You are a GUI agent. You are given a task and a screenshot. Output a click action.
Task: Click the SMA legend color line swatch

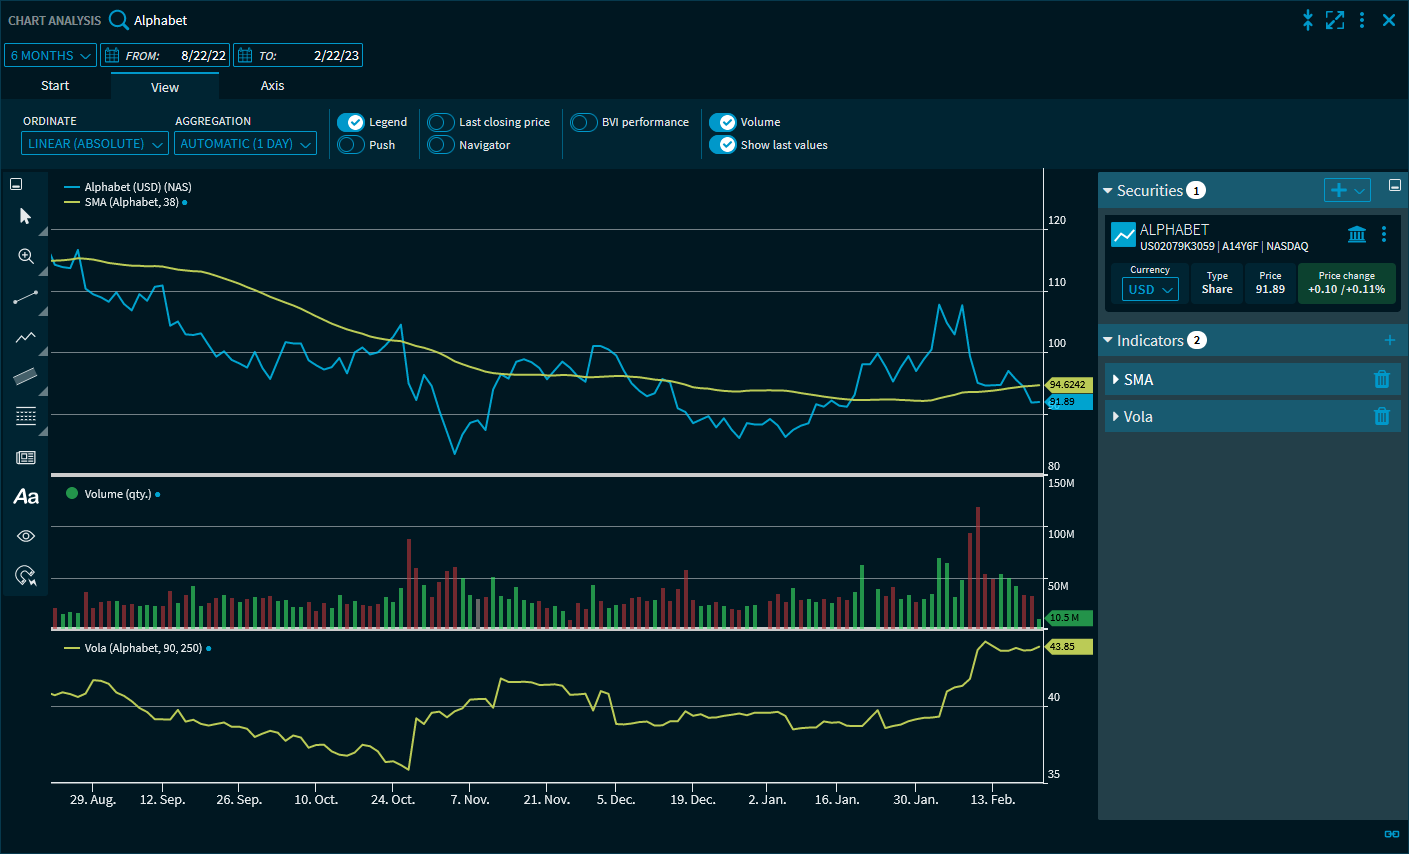point(72,202)
